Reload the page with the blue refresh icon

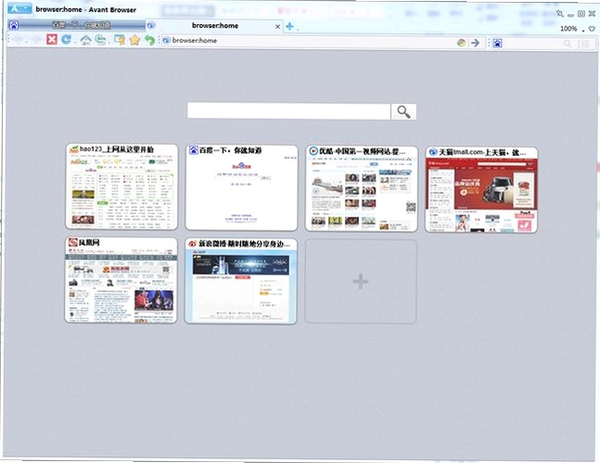point(66,39)
